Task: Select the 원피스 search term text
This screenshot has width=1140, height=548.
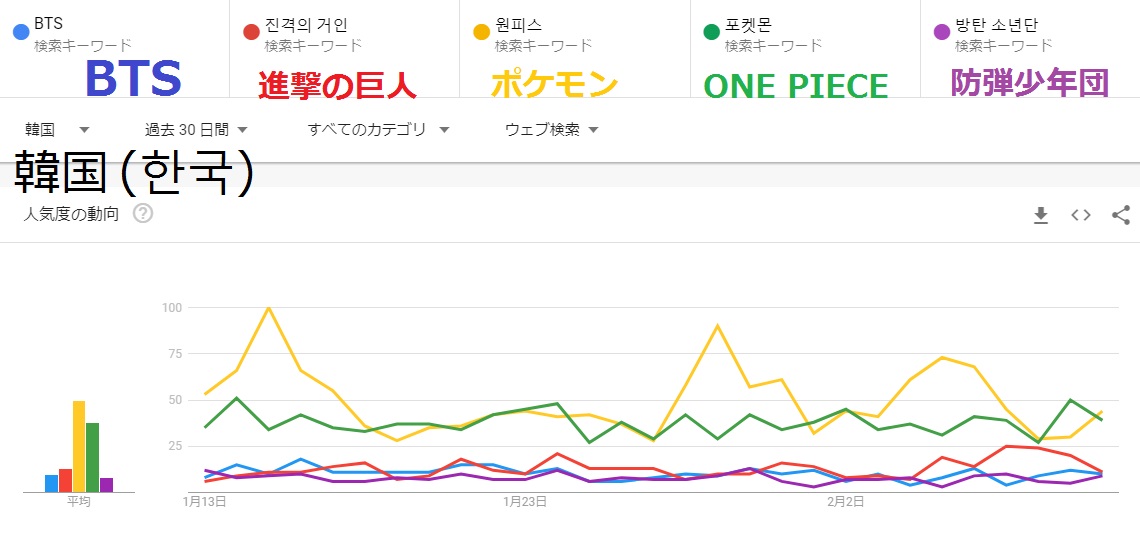Action: click(516, 25)
